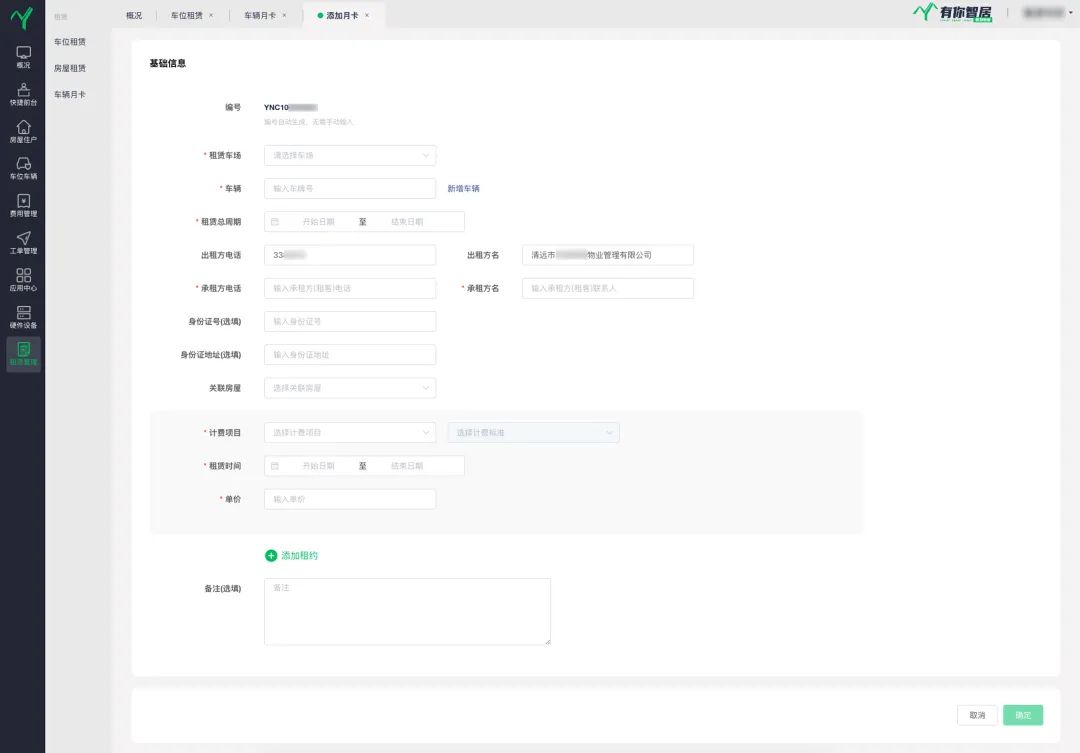
Task: Click the 新增车辆 link
Action: tap(463, 188)
